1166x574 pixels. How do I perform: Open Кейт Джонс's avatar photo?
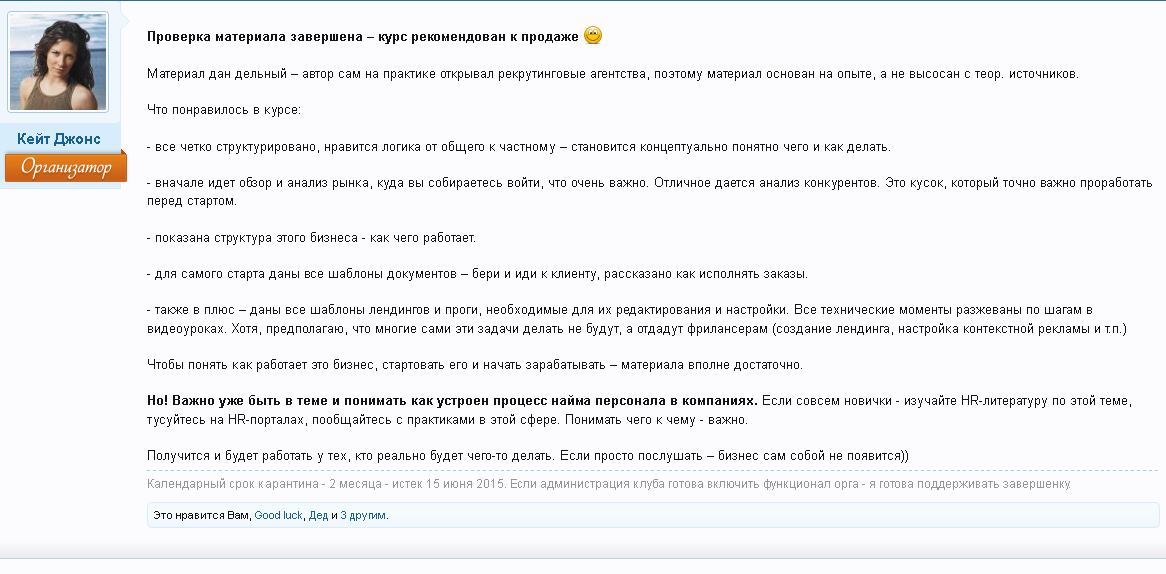pyautogui.click(x=58, y=62)
